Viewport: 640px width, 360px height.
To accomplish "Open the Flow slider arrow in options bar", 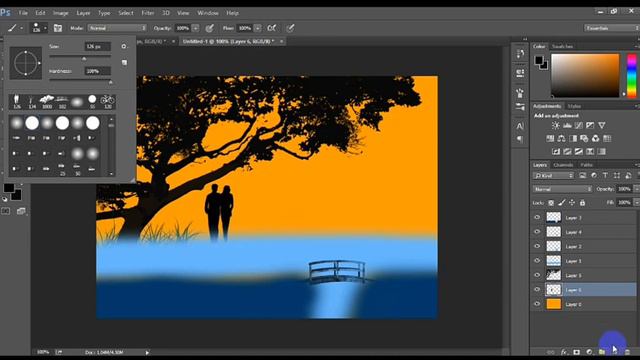I will click(257, 28).
